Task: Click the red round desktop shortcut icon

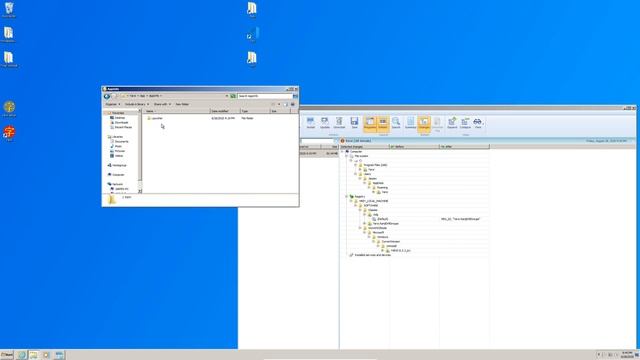Action: tap(9, 133)
